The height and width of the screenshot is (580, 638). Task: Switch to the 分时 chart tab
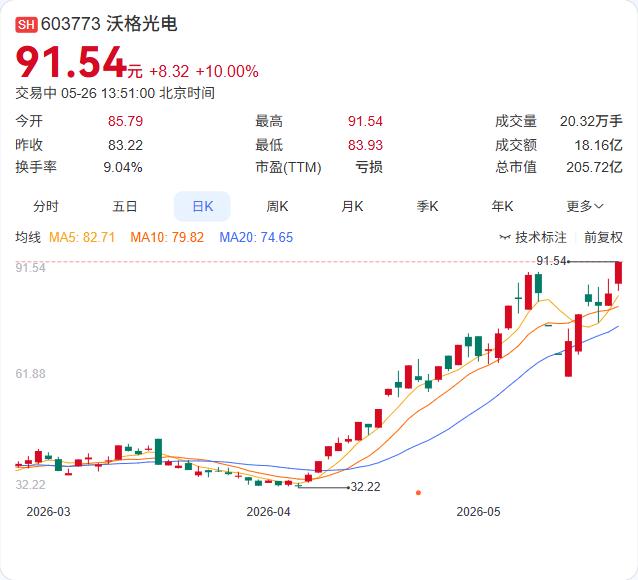click(46, 206)
